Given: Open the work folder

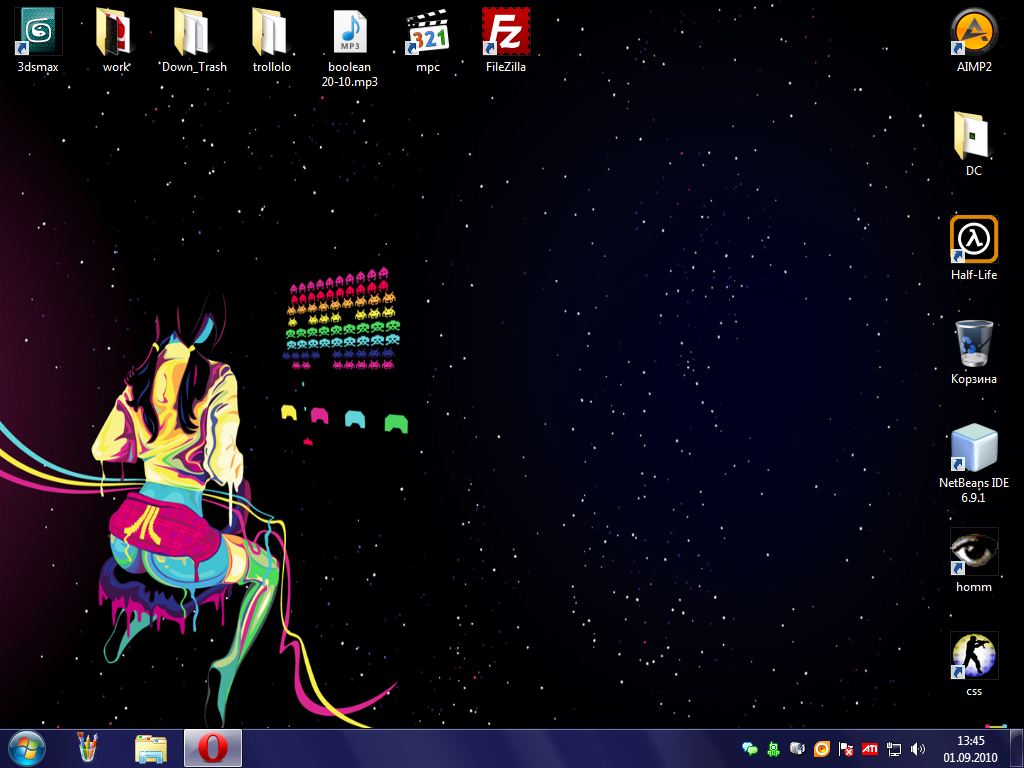Looking at the screenshot, I should 116,32.
